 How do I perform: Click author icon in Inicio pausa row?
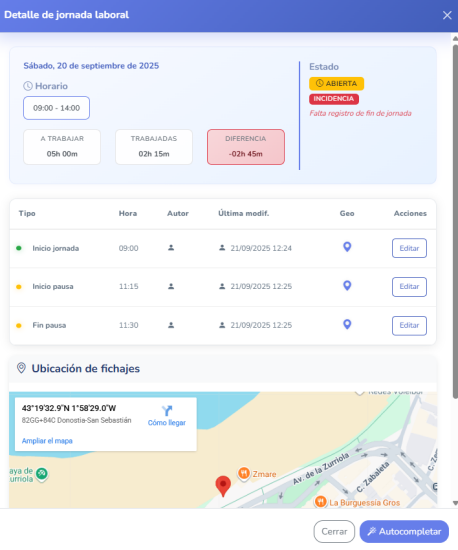click(x=171, y=286)
